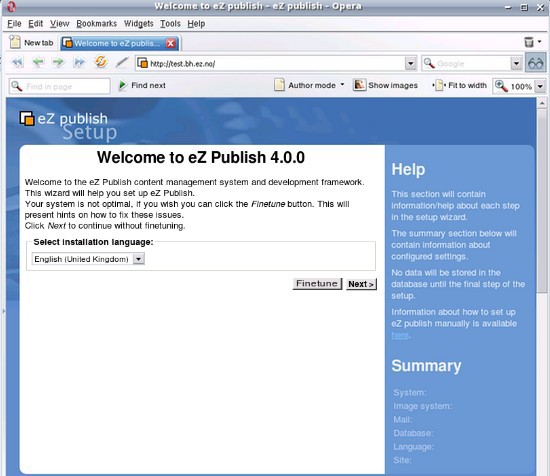The height and width of the screenshot is (476, 550).
Task: Open the Bookmarks menu
Action: [96, 24]
